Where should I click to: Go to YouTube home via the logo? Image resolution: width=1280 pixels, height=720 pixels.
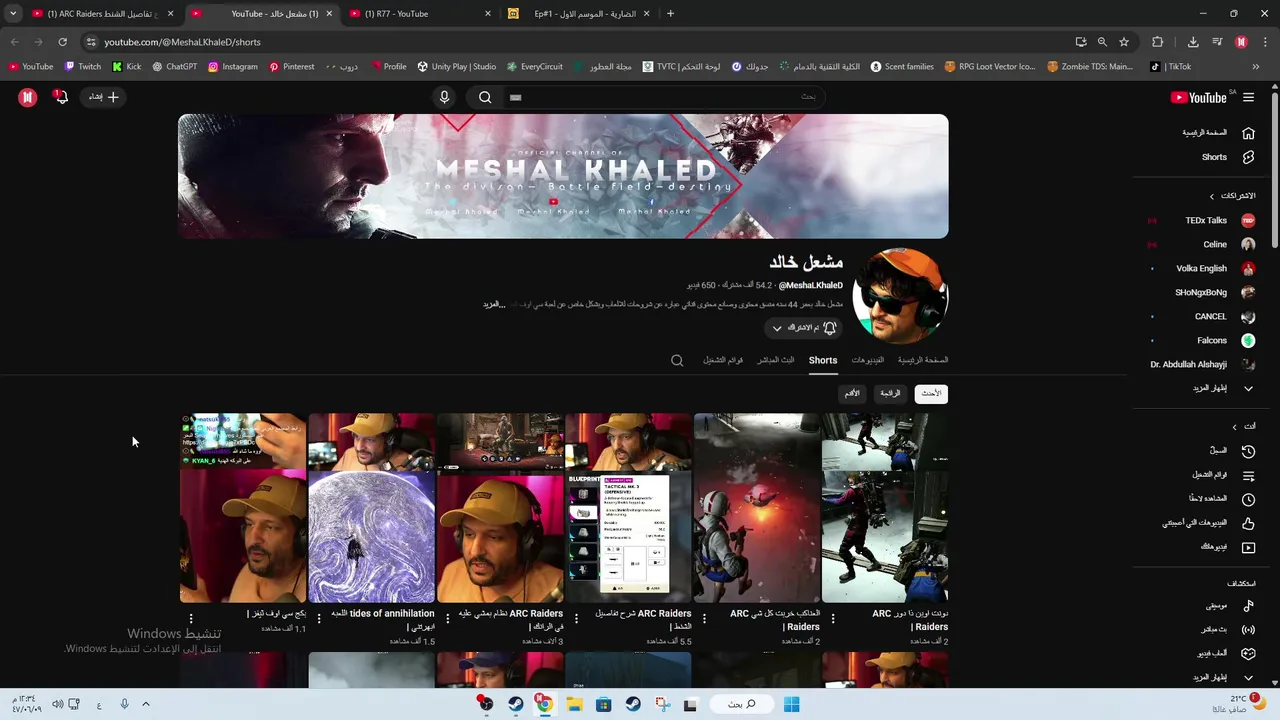click(x=1198, y=97)
